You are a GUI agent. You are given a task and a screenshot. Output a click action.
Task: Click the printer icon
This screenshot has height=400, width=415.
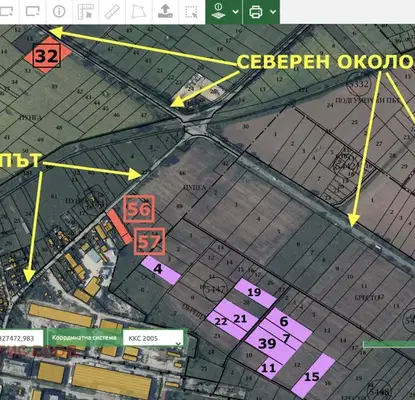(x=256, y=12)
